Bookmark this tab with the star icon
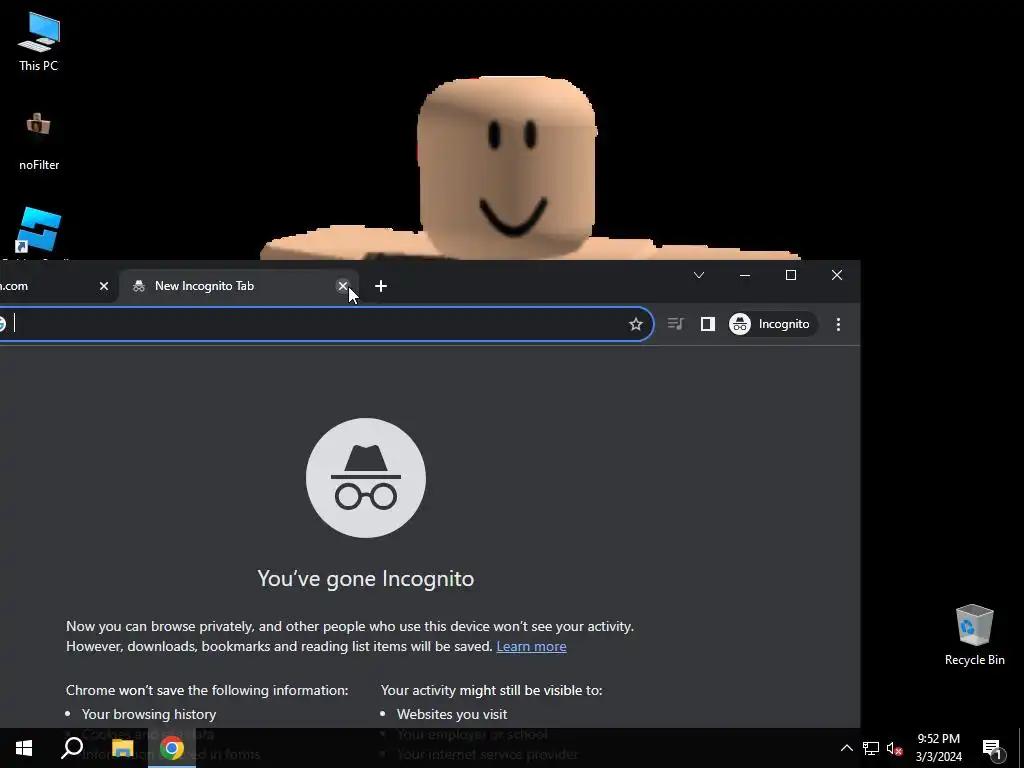The width and height of the screenshot is (1024, 768). pyautogui.click(x=635, y=324)
